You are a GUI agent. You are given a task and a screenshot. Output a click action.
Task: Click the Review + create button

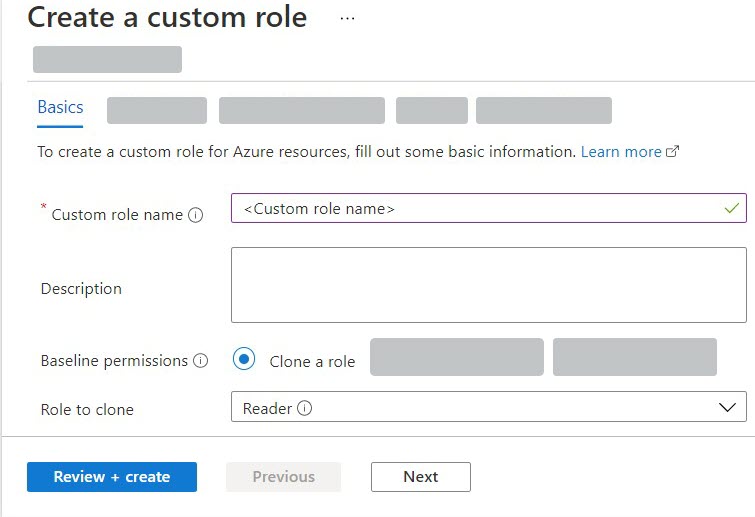point(112,477)
